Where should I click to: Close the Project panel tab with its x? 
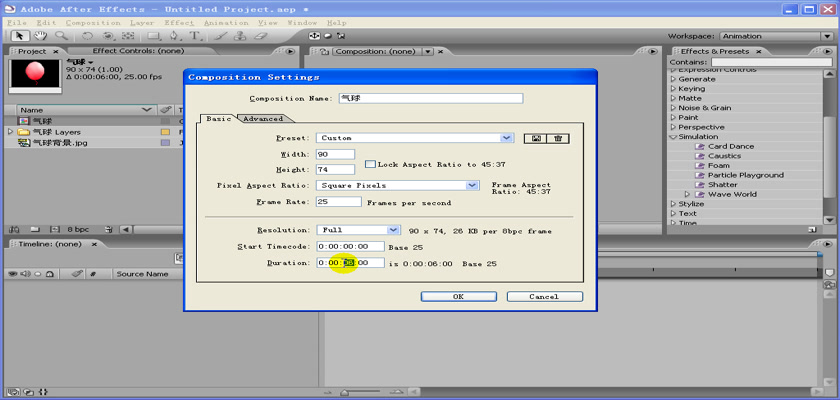[x=56, y=52]
